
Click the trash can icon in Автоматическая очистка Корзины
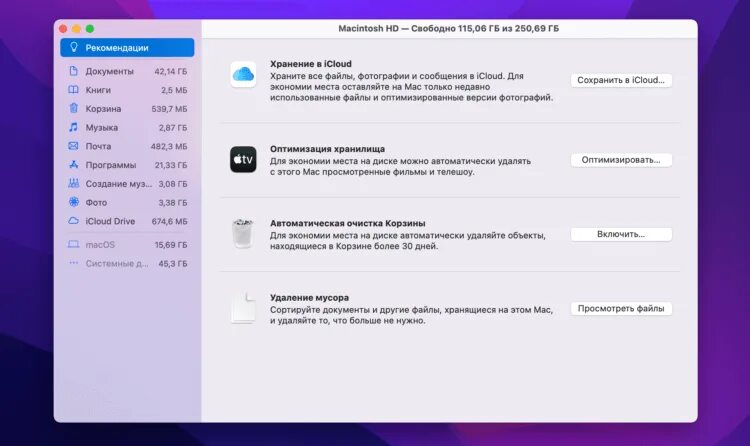pos(243,234)
